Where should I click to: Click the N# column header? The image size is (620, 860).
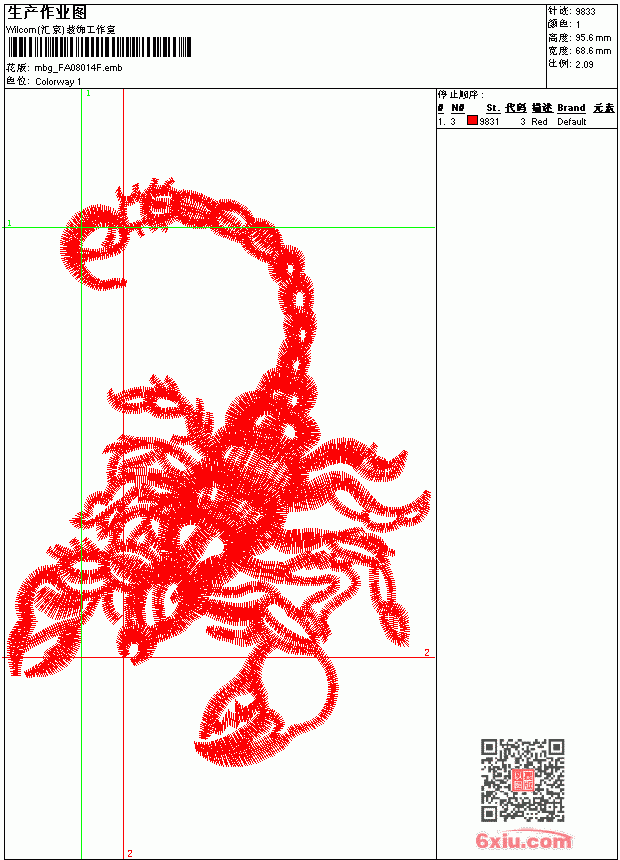[458, 108]
